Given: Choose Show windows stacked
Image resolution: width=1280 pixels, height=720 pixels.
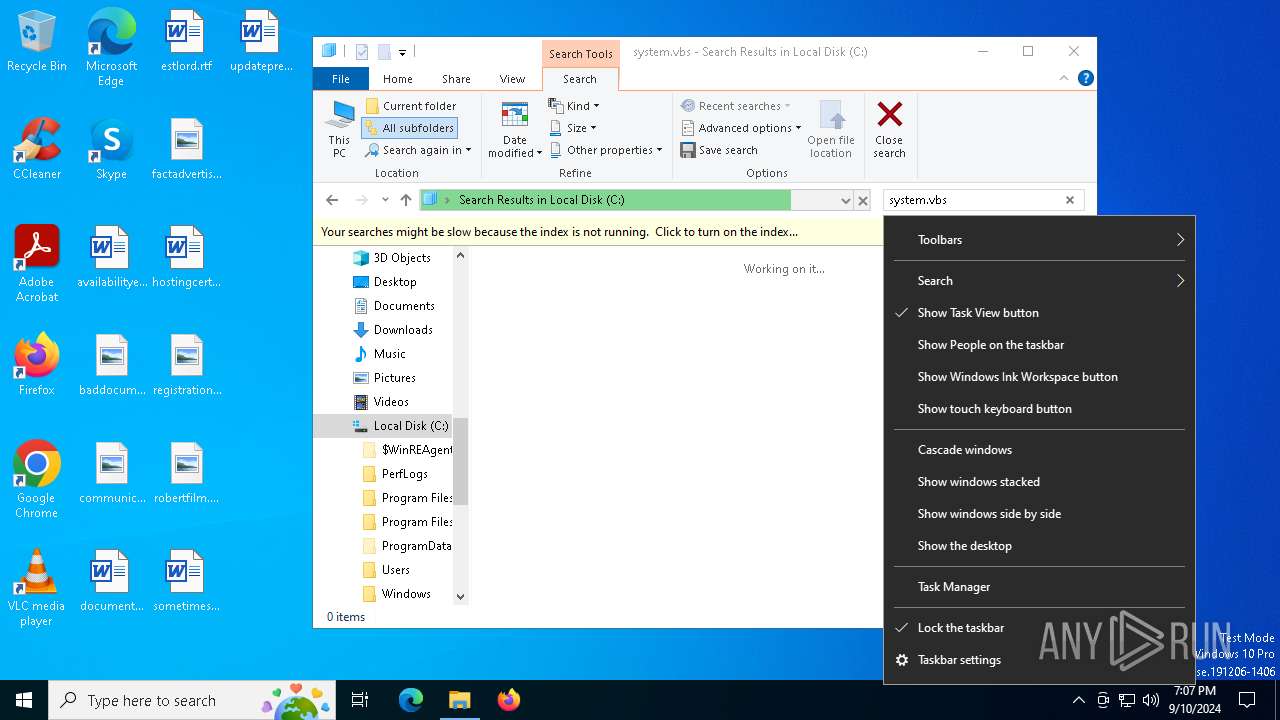Looking at the screenshot, I should coord(1039,482).
